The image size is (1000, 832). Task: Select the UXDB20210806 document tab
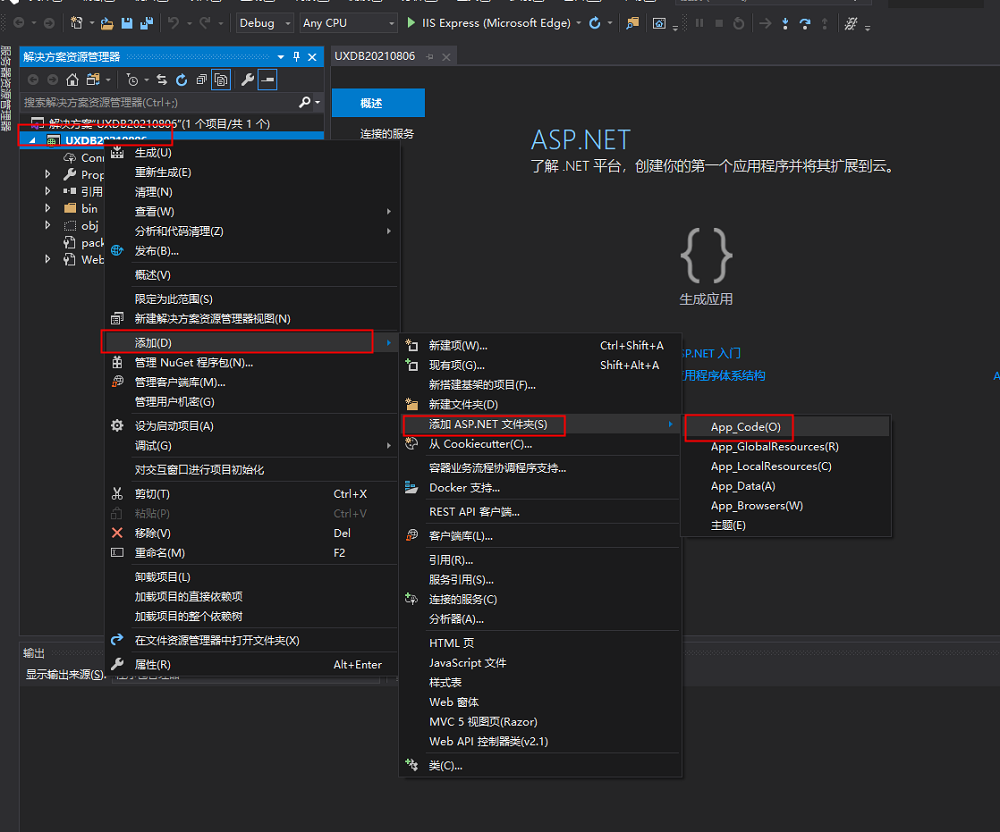click(375, 57)
